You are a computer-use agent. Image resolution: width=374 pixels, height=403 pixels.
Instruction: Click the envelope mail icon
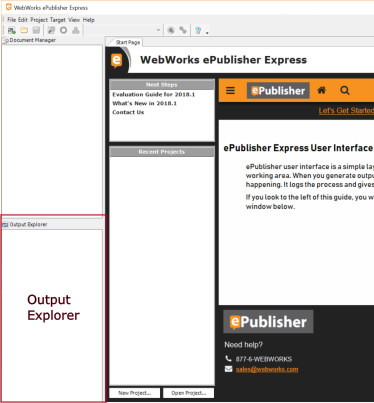[x=228, y=369]
